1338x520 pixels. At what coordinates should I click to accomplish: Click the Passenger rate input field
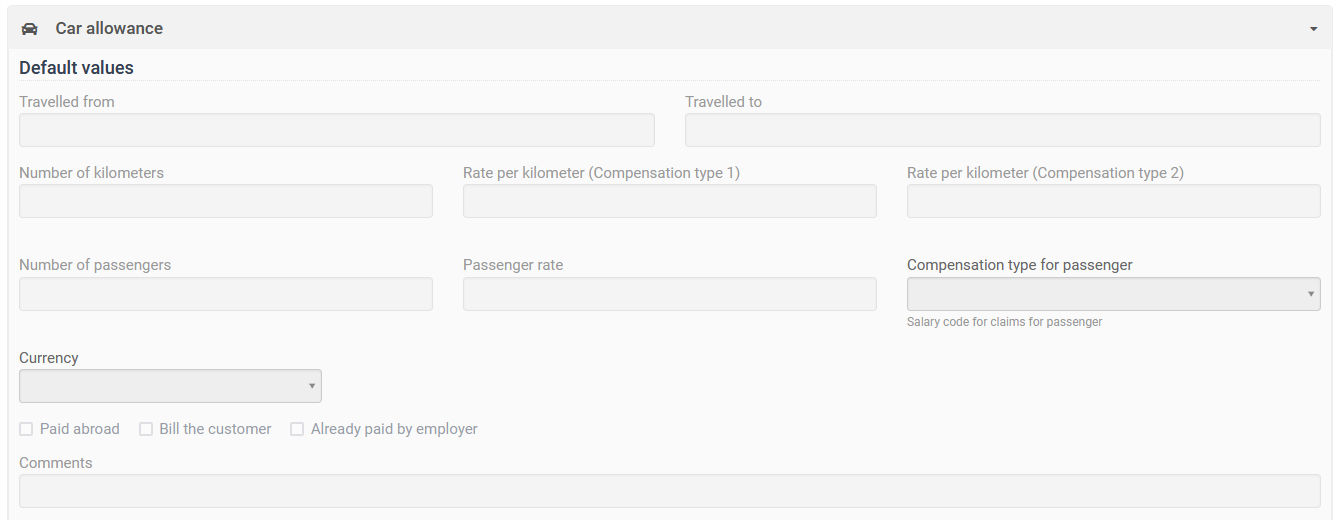(x=669, y=294)
